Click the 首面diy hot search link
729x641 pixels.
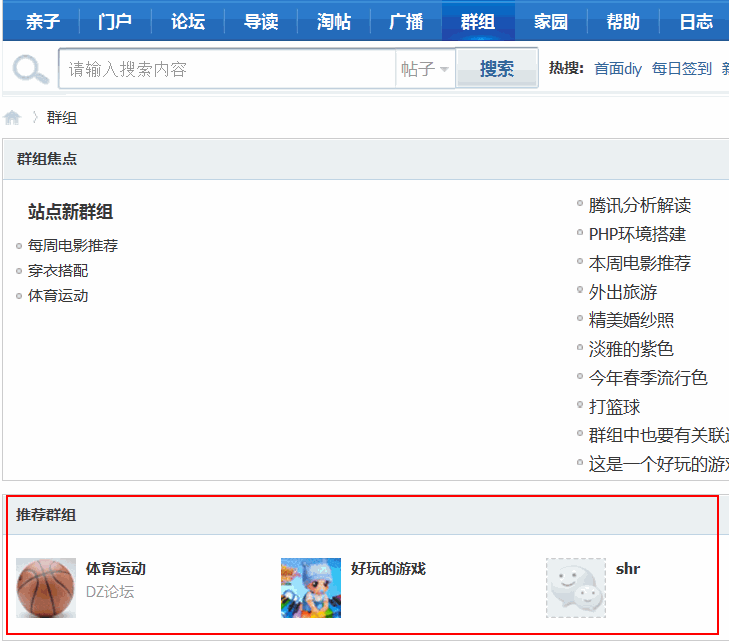pos(618,69)
